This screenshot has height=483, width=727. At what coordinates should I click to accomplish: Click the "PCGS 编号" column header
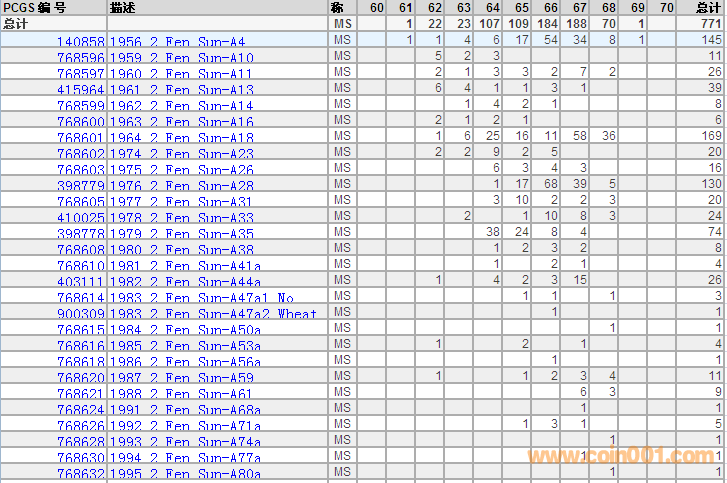click(x=35, y=8)
